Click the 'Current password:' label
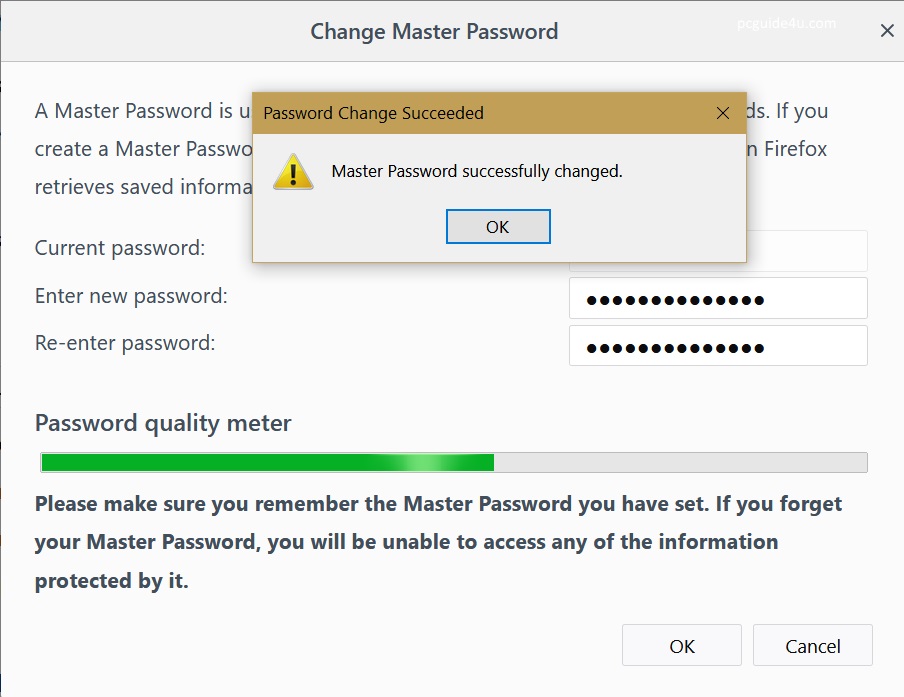 point(120,248)
